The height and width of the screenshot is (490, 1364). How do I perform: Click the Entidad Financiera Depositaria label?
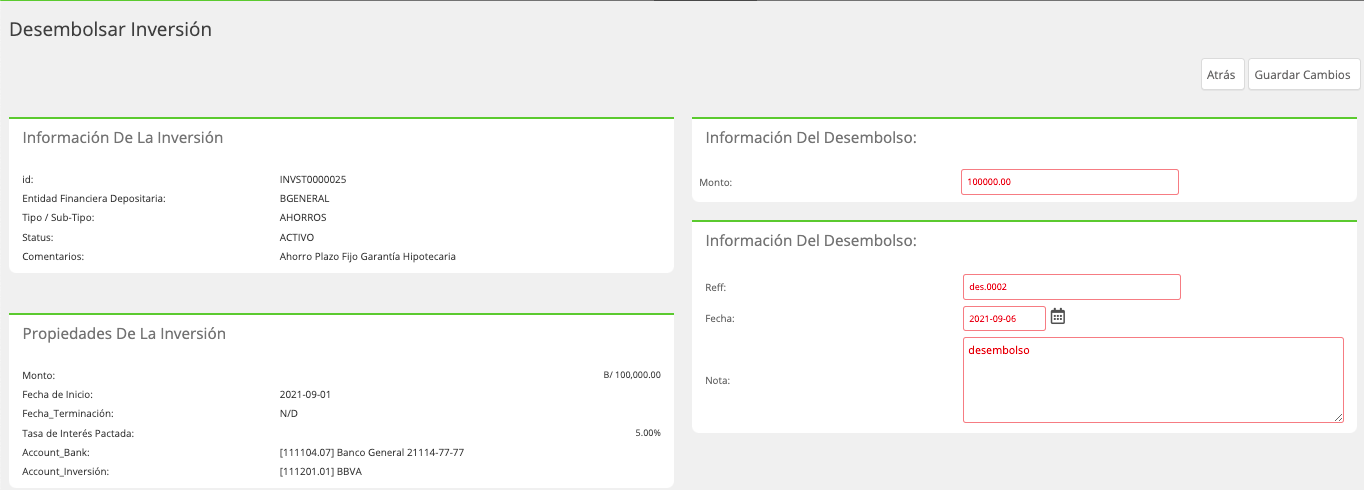coord(94,199)
